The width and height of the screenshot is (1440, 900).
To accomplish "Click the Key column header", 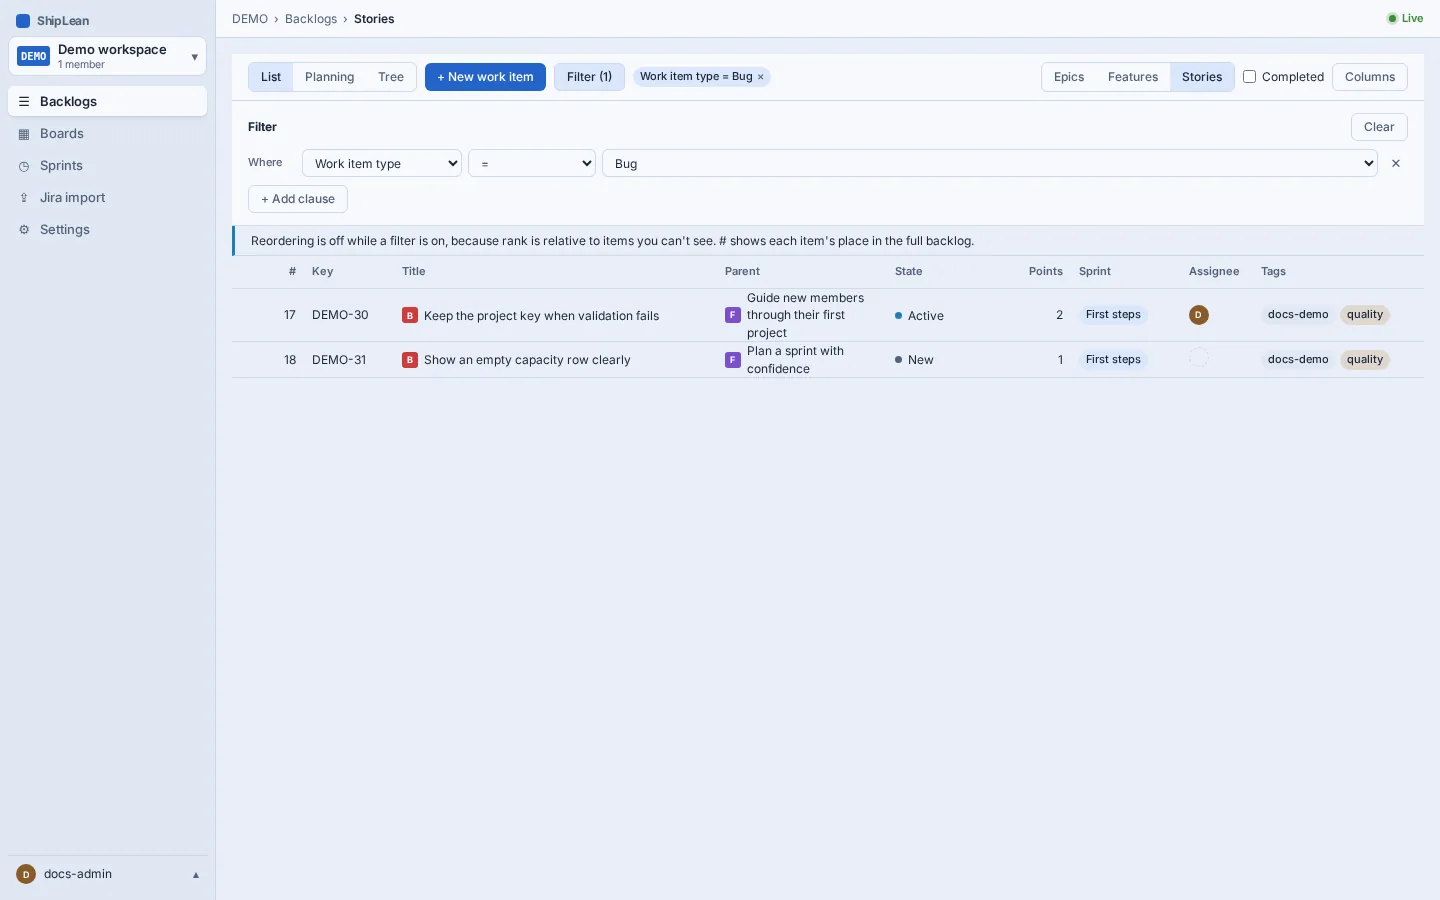I will coord(322,272).
